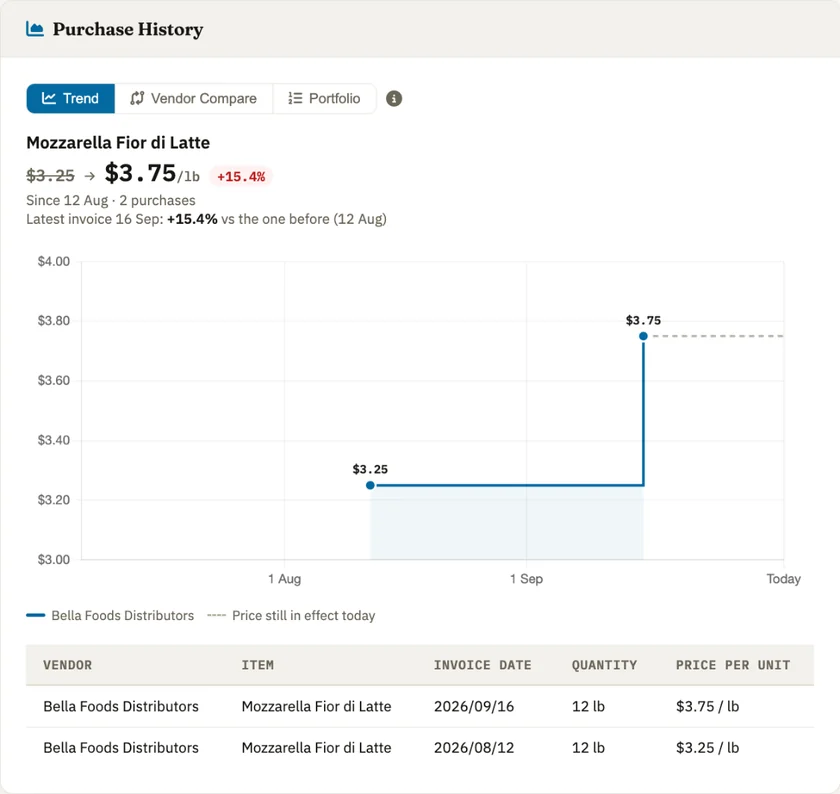Click the Mozzarella Fior di Latte heading
The image size is (840, 794).
click(118, 143)
